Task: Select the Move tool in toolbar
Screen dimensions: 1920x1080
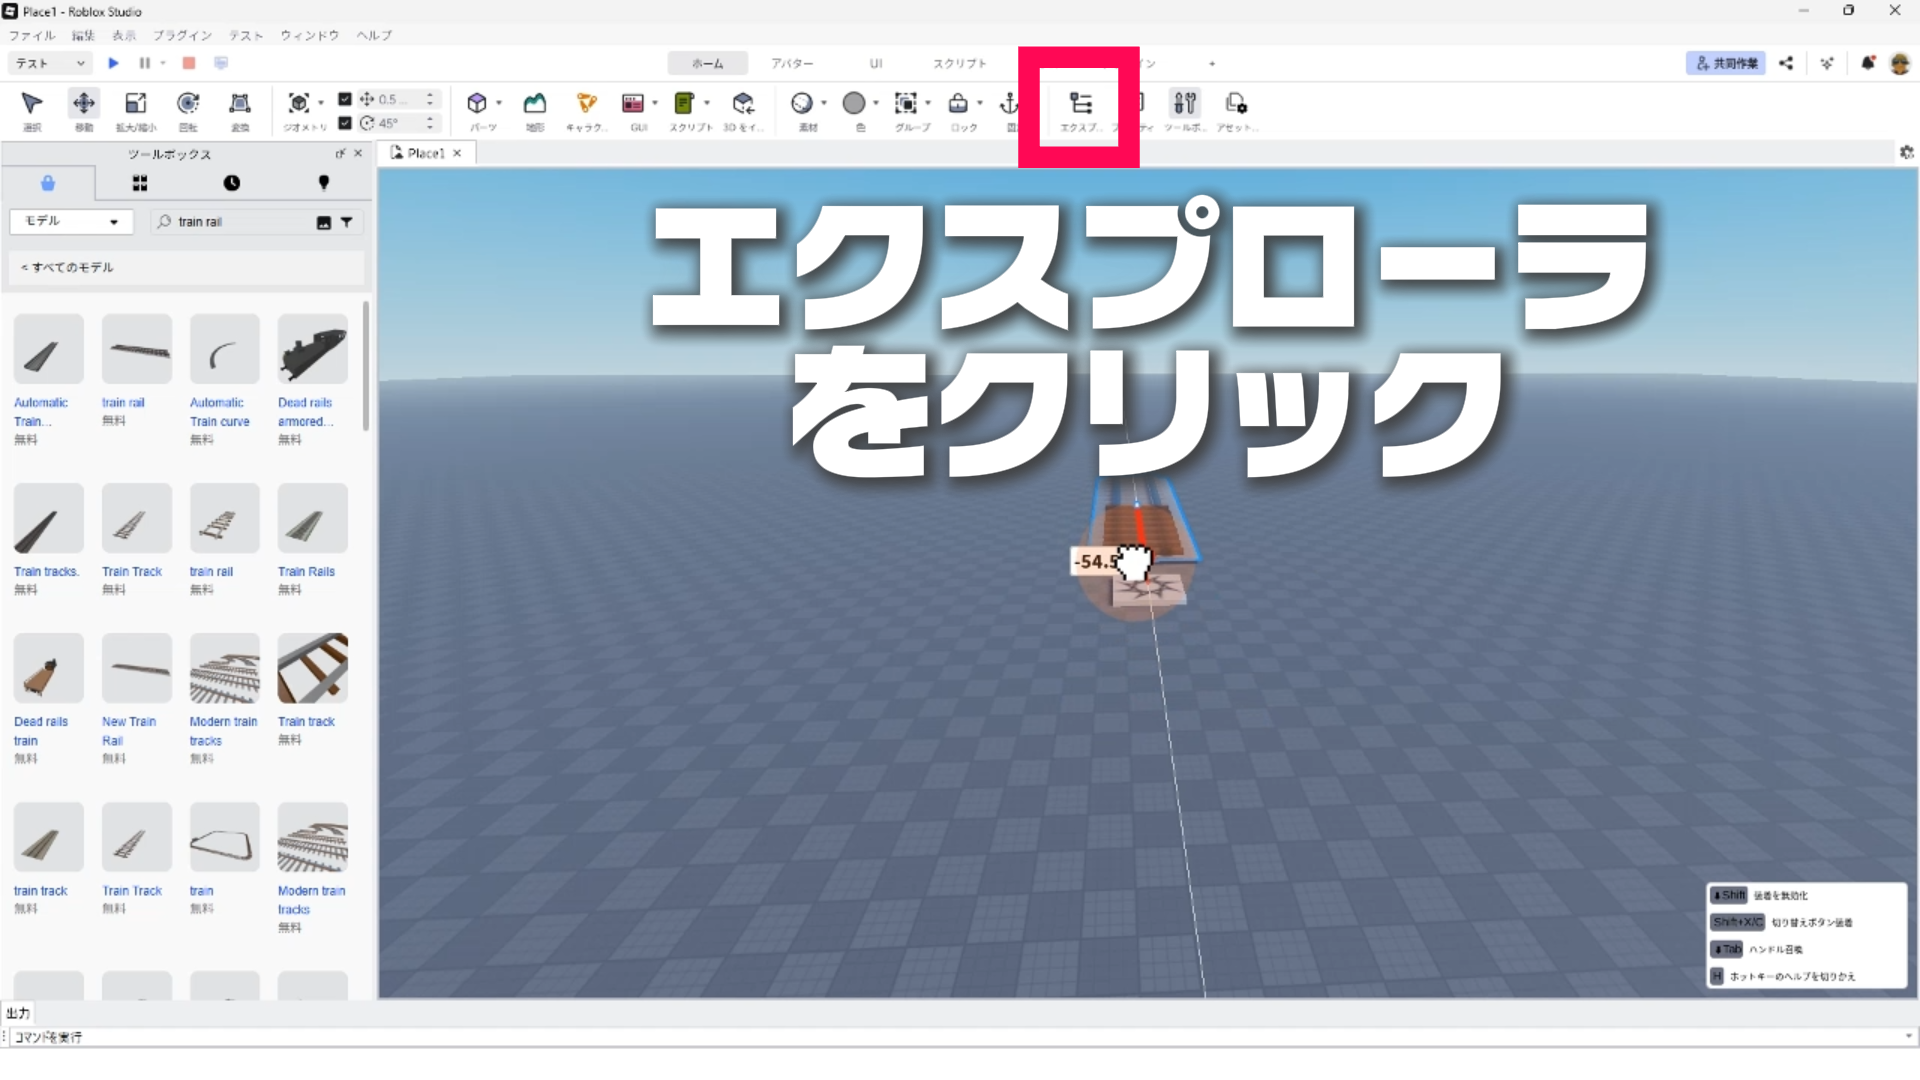Action: (x=84, y=104)
